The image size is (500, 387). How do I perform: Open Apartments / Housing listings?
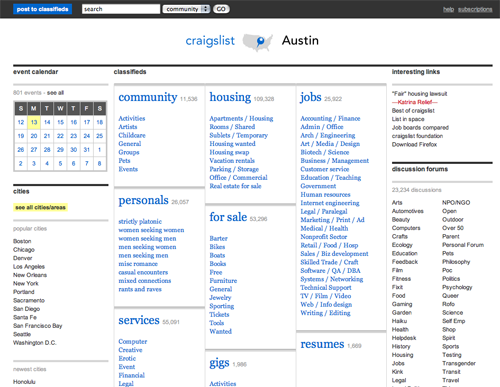click(x=241, y=118)
